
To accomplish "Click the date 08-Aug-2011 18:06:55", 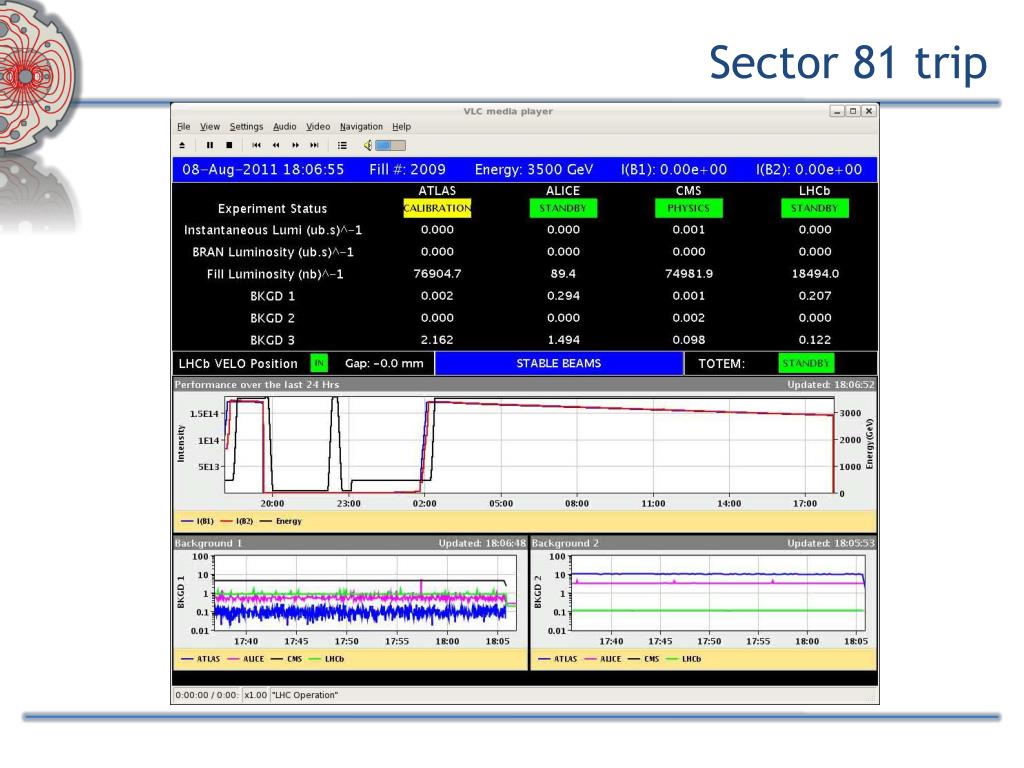I will (x=263, y=170).
